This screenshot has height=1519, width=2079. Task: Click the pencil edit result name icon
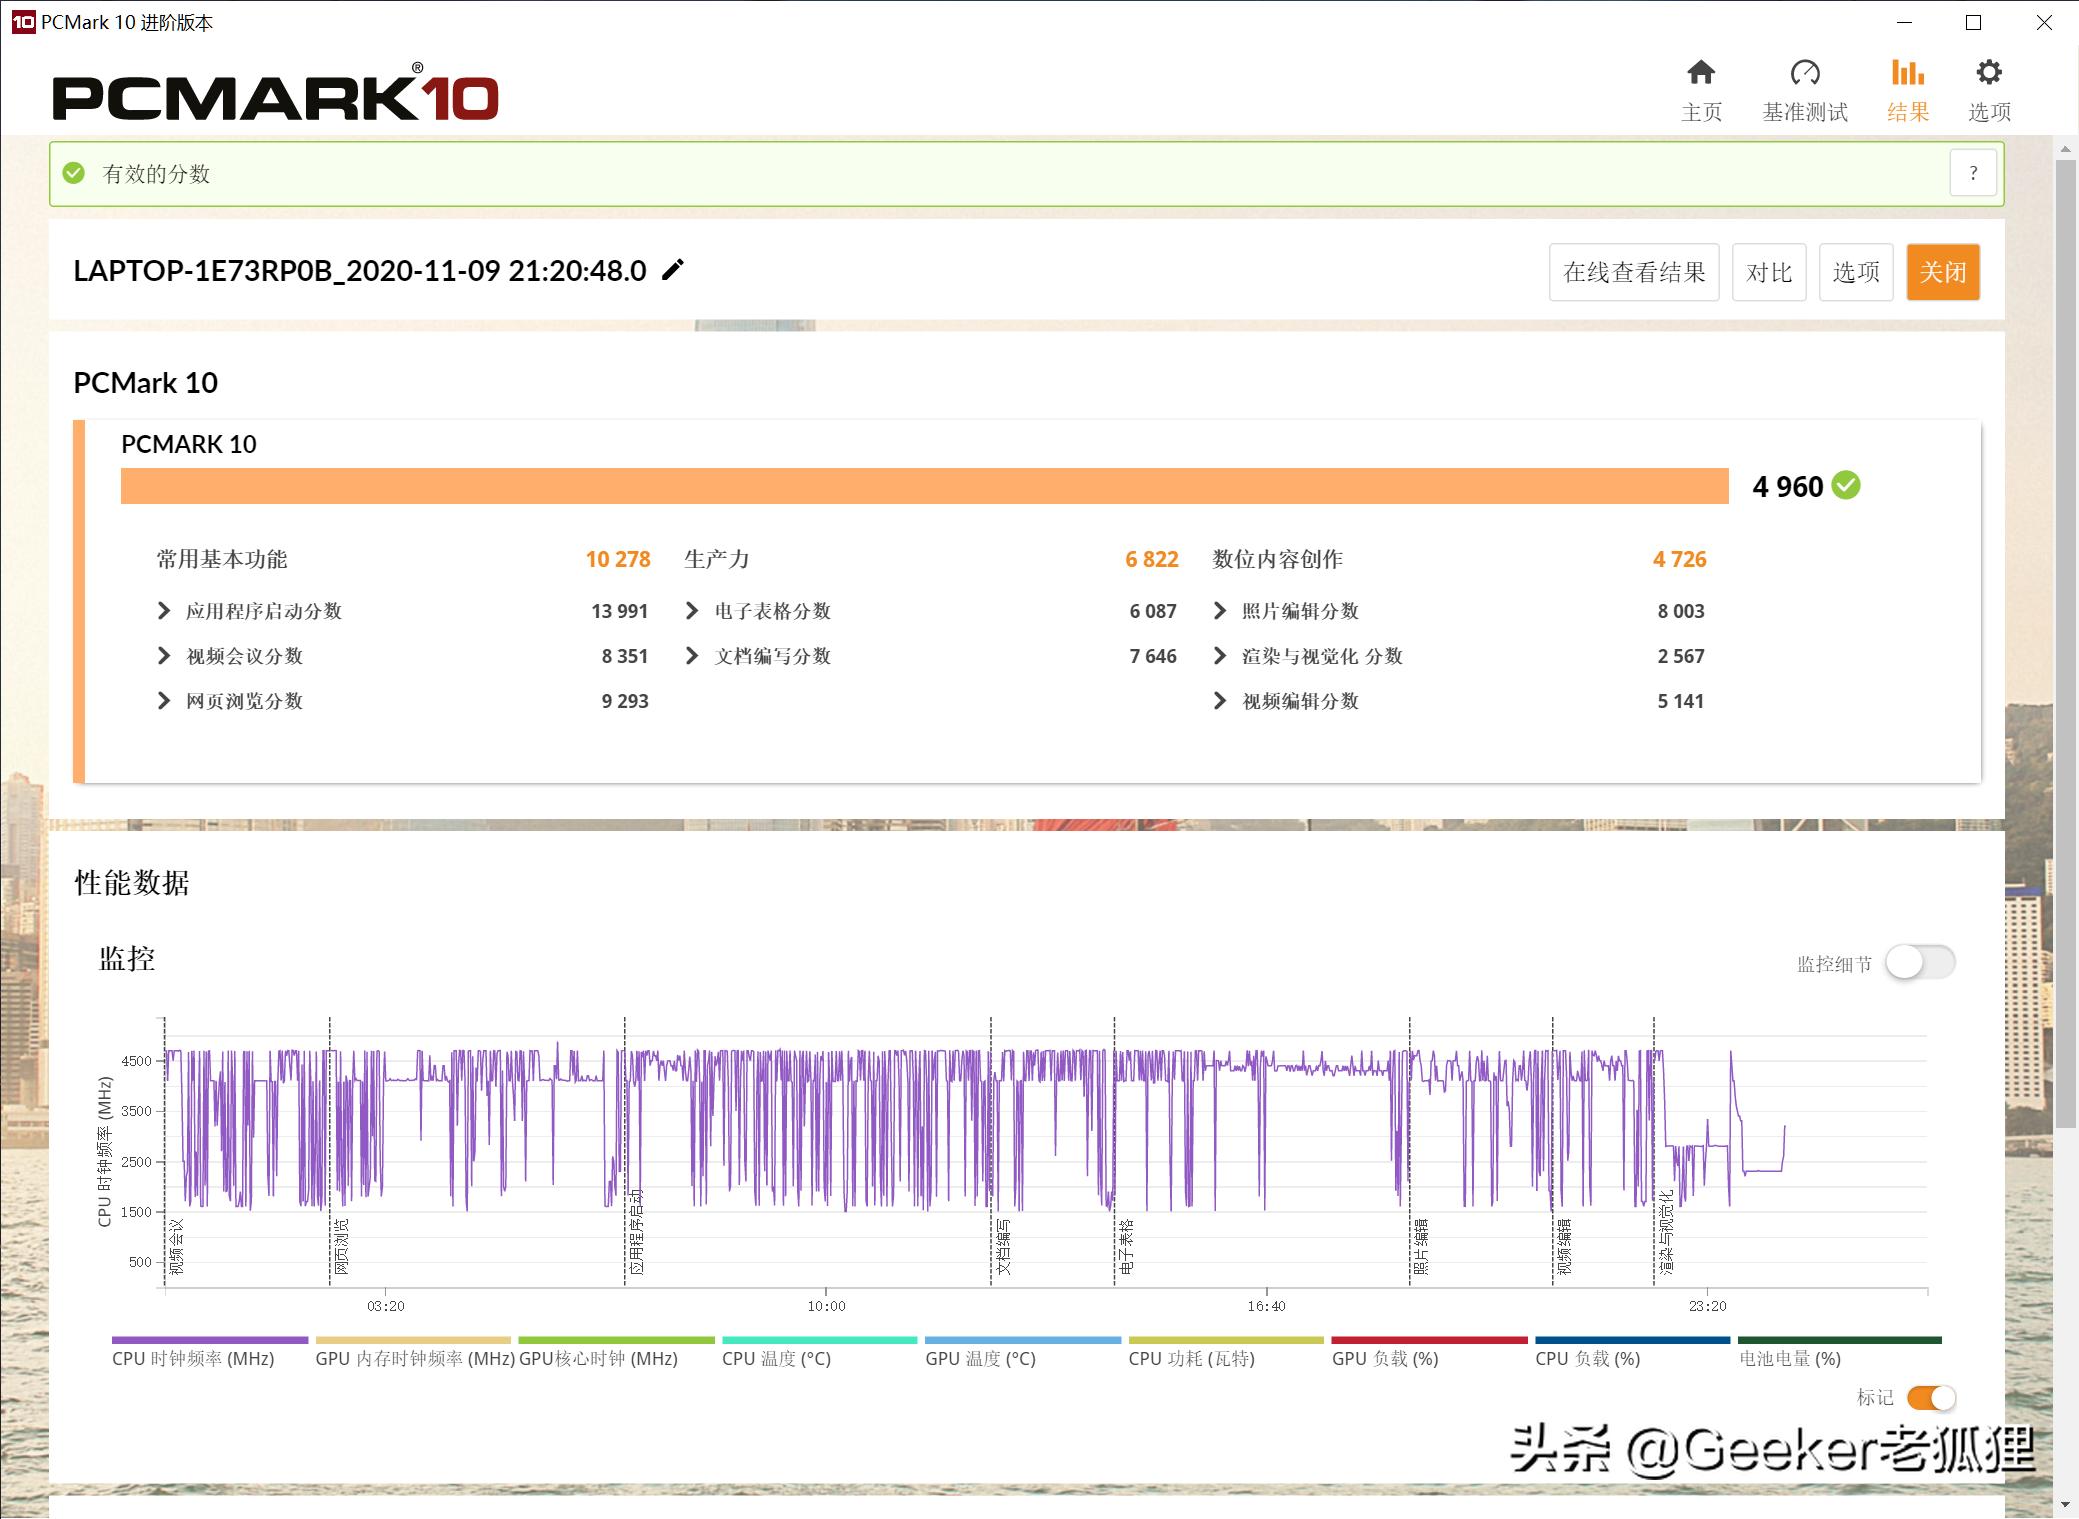[x=673, y=270]
